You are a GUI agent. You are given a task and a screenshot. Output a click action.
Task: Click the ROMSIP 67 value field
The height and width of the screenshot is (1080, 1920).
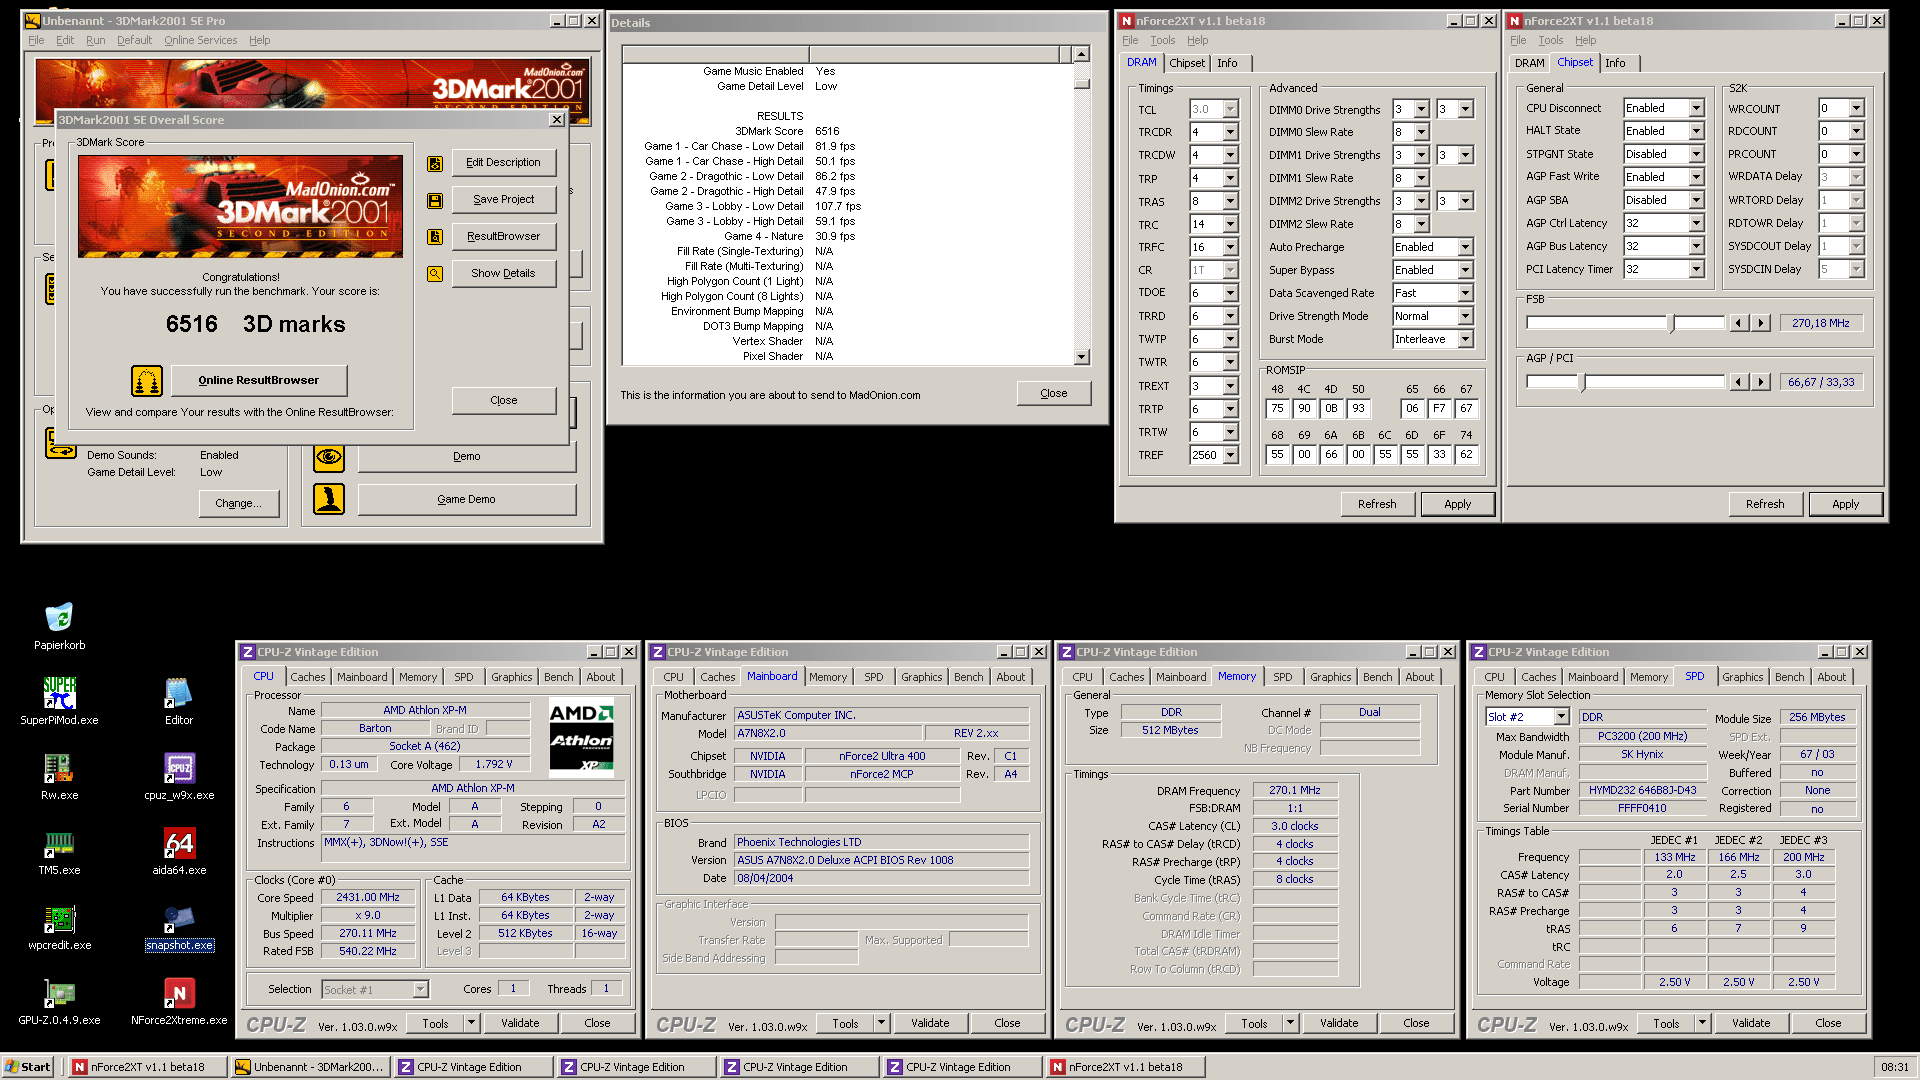coord(1466,408)
